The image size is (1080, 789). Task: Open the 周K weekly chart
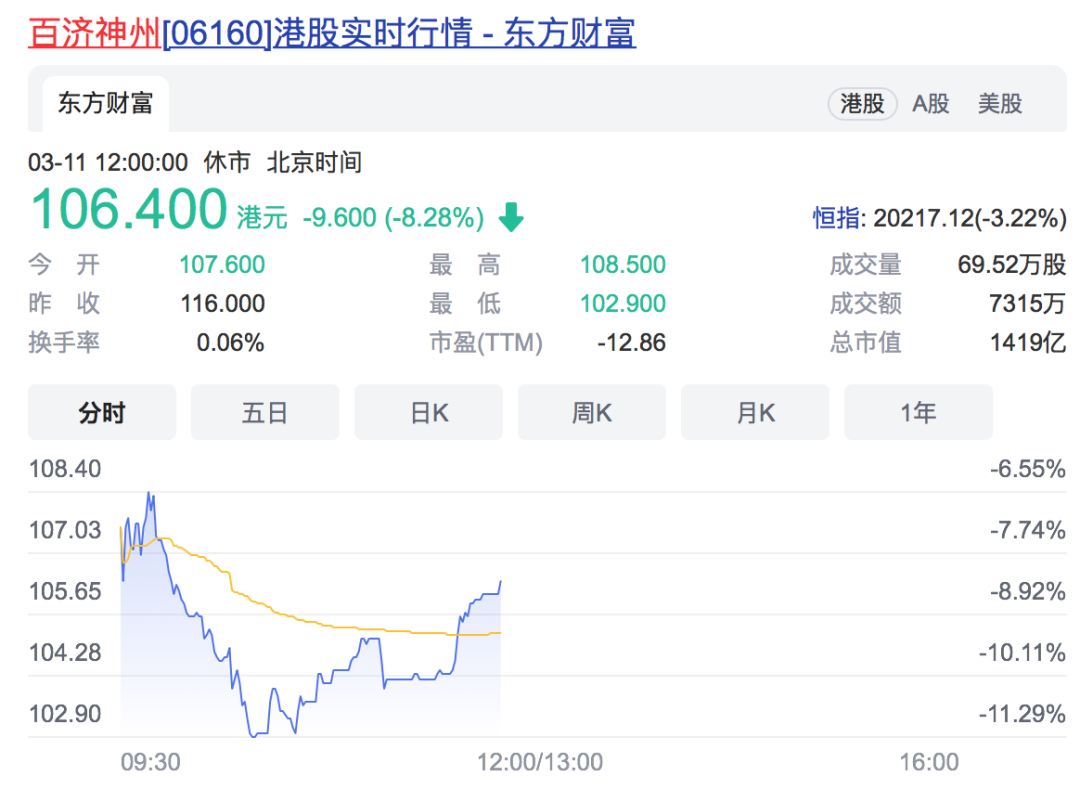coord(591,412)
